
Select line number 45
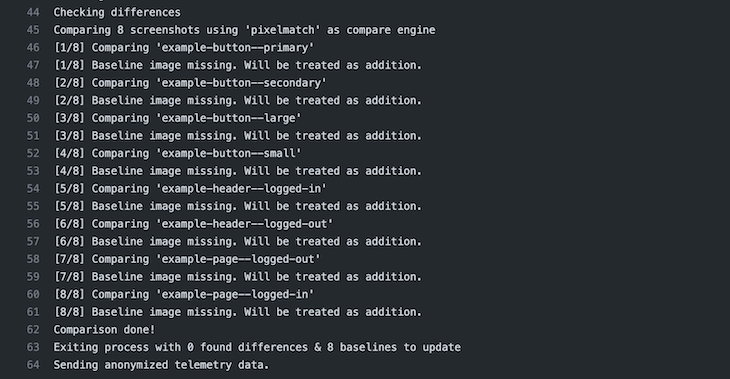[33, 30]
